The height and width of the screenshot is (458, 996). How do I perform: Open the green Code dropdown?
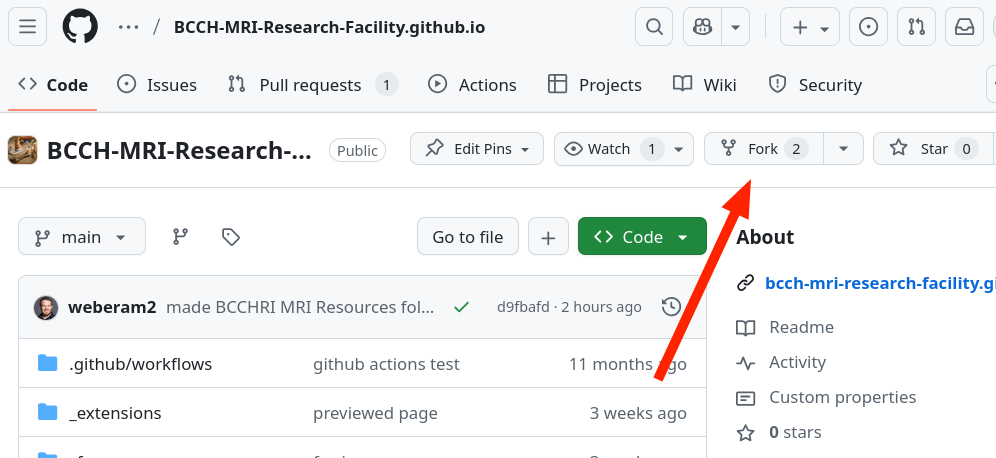point(642,237)
